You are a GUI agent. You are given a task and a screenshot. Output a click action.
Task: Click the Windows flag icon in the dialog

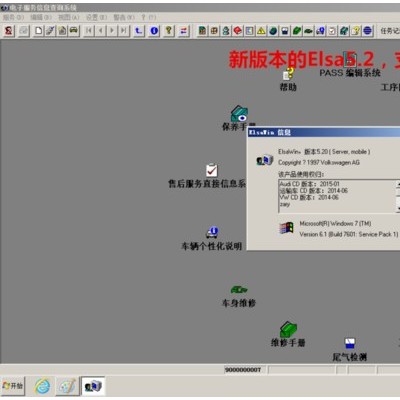point(286,228)
